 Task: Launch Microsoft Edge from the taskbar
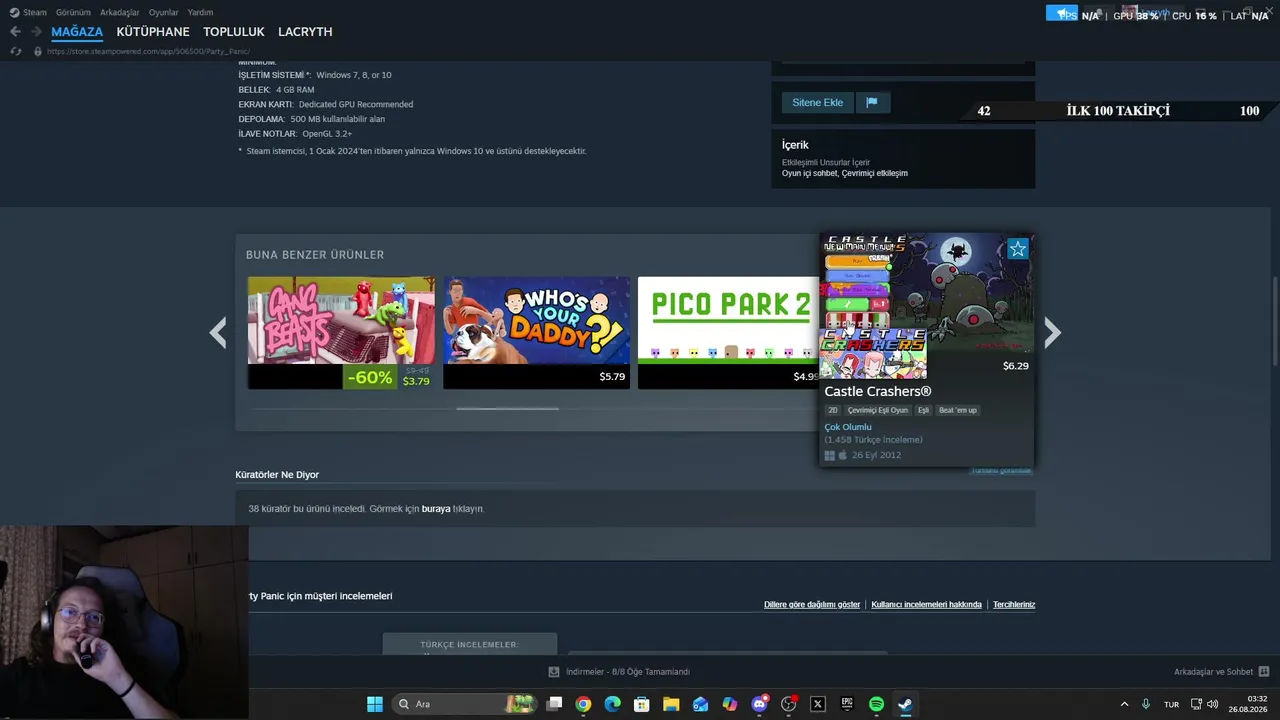tap(612, 704)
